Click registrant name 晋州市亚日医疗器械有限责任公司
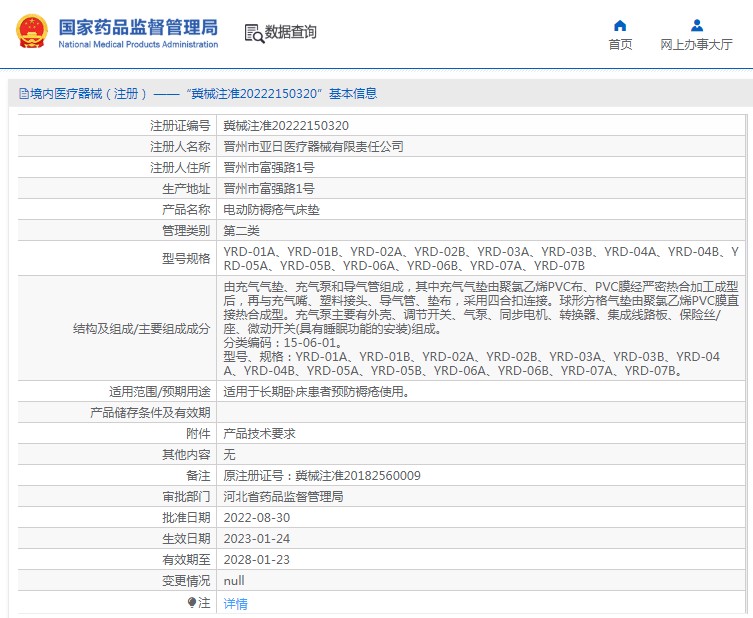Screen dimensions: 753x618 (x=313, y=146)
